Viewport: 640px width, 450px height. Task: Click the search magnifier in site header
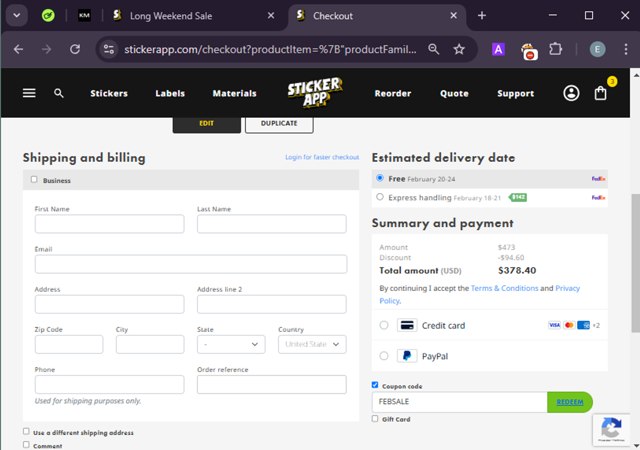59,93
